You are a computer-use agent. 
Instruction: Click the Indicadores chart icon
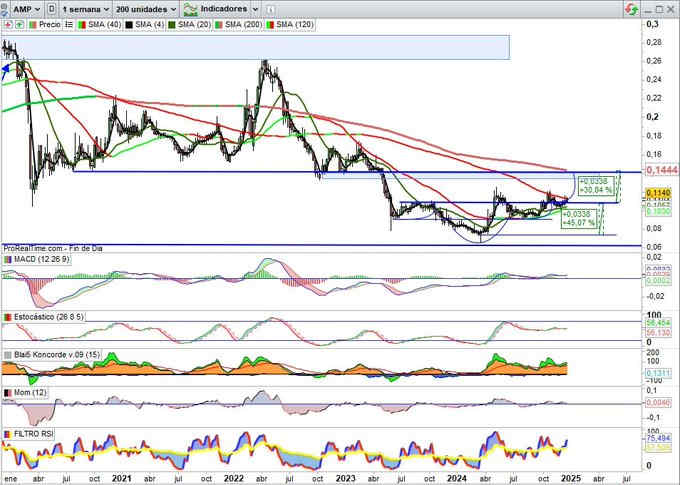190,9
